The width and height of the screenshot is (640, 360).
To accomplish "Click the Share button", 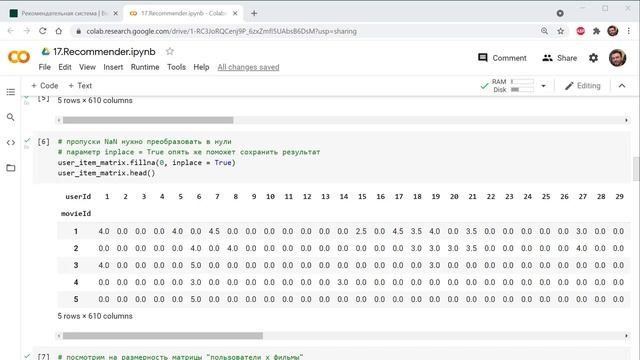I will (560, 58).
